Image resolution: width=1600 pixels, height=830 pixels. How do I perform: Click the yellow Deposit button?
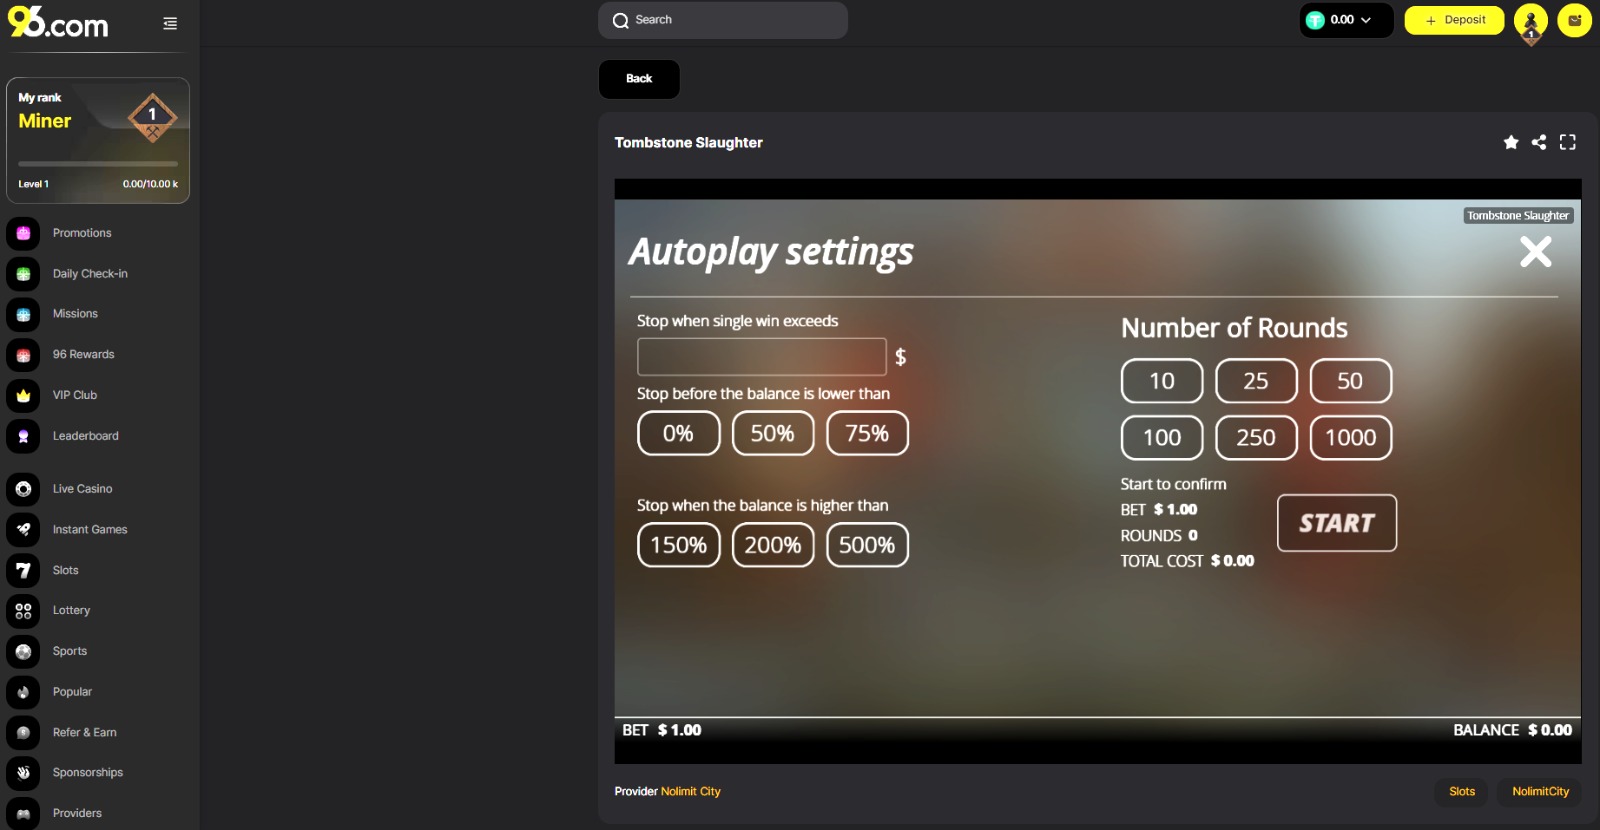(x=1454, y=20)
